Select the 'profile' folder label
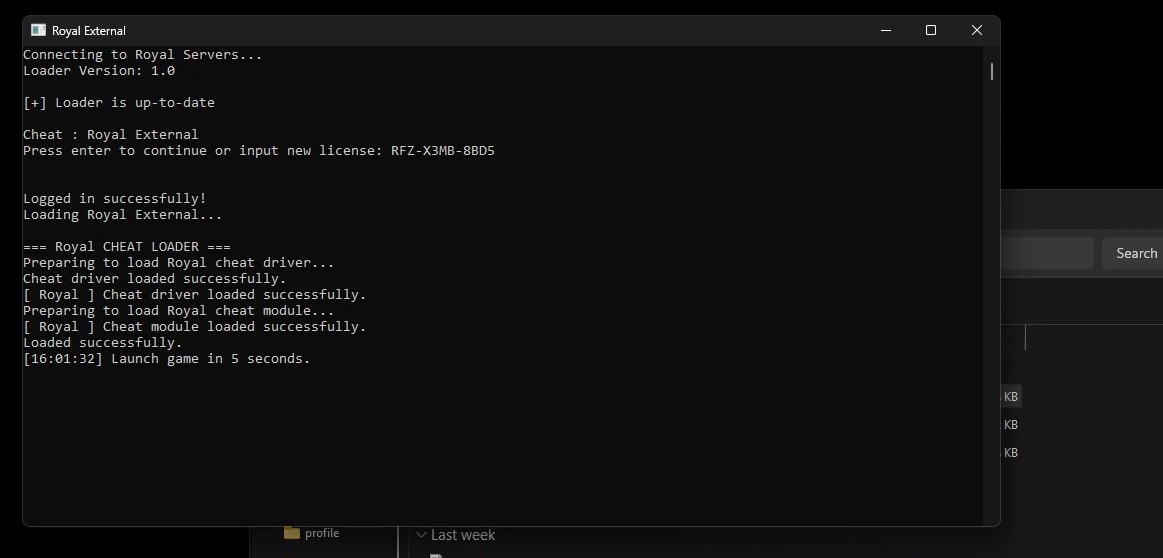The width and height of the screenshot is (1163, 558). [x=322, y=534]
